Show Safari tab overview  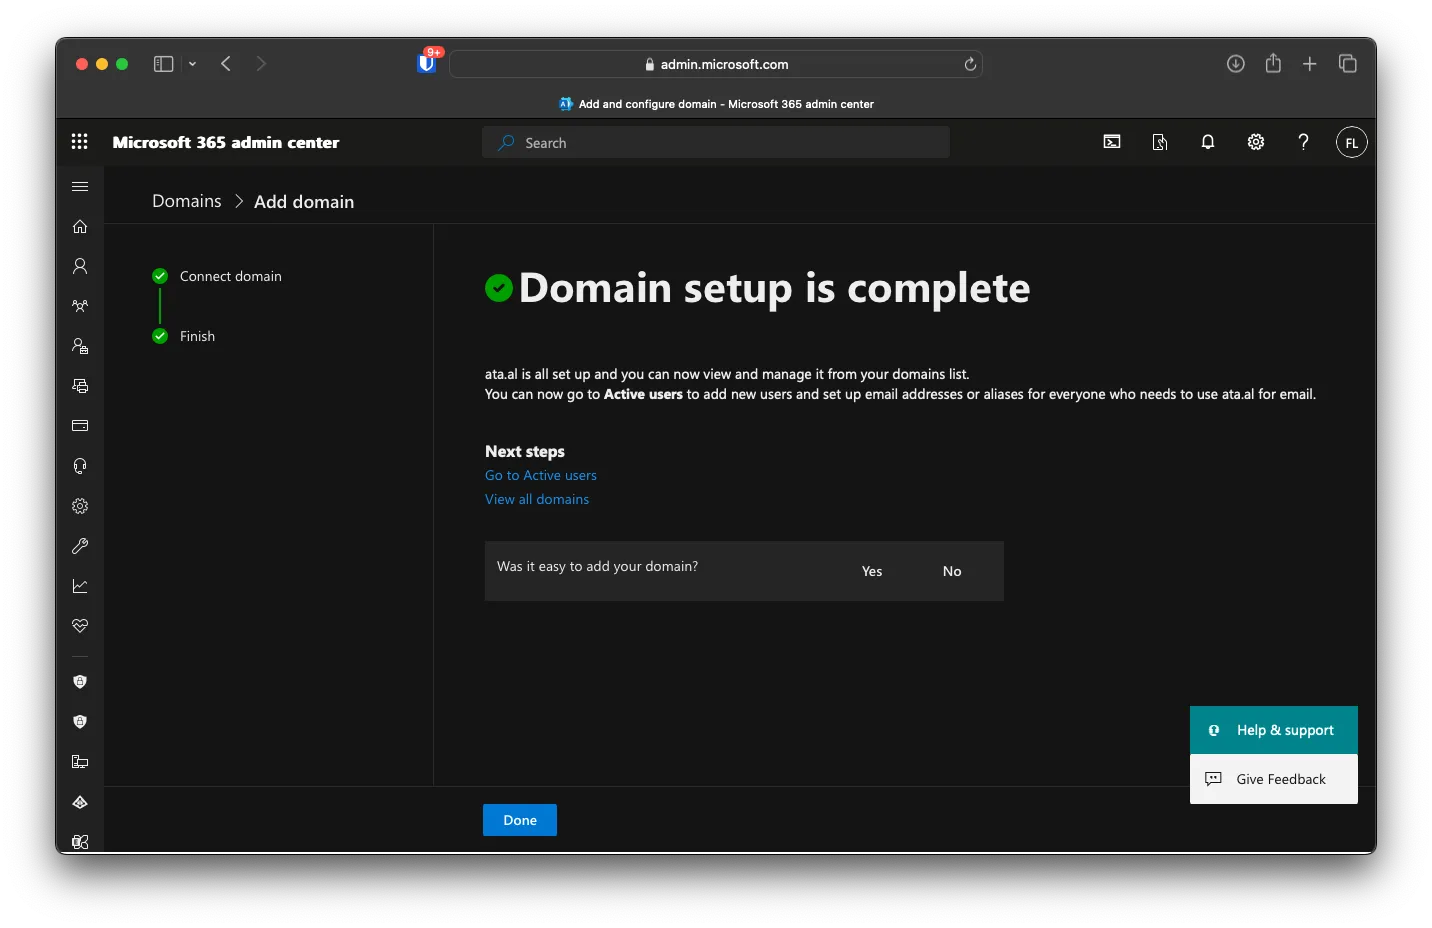point(1348,64)
